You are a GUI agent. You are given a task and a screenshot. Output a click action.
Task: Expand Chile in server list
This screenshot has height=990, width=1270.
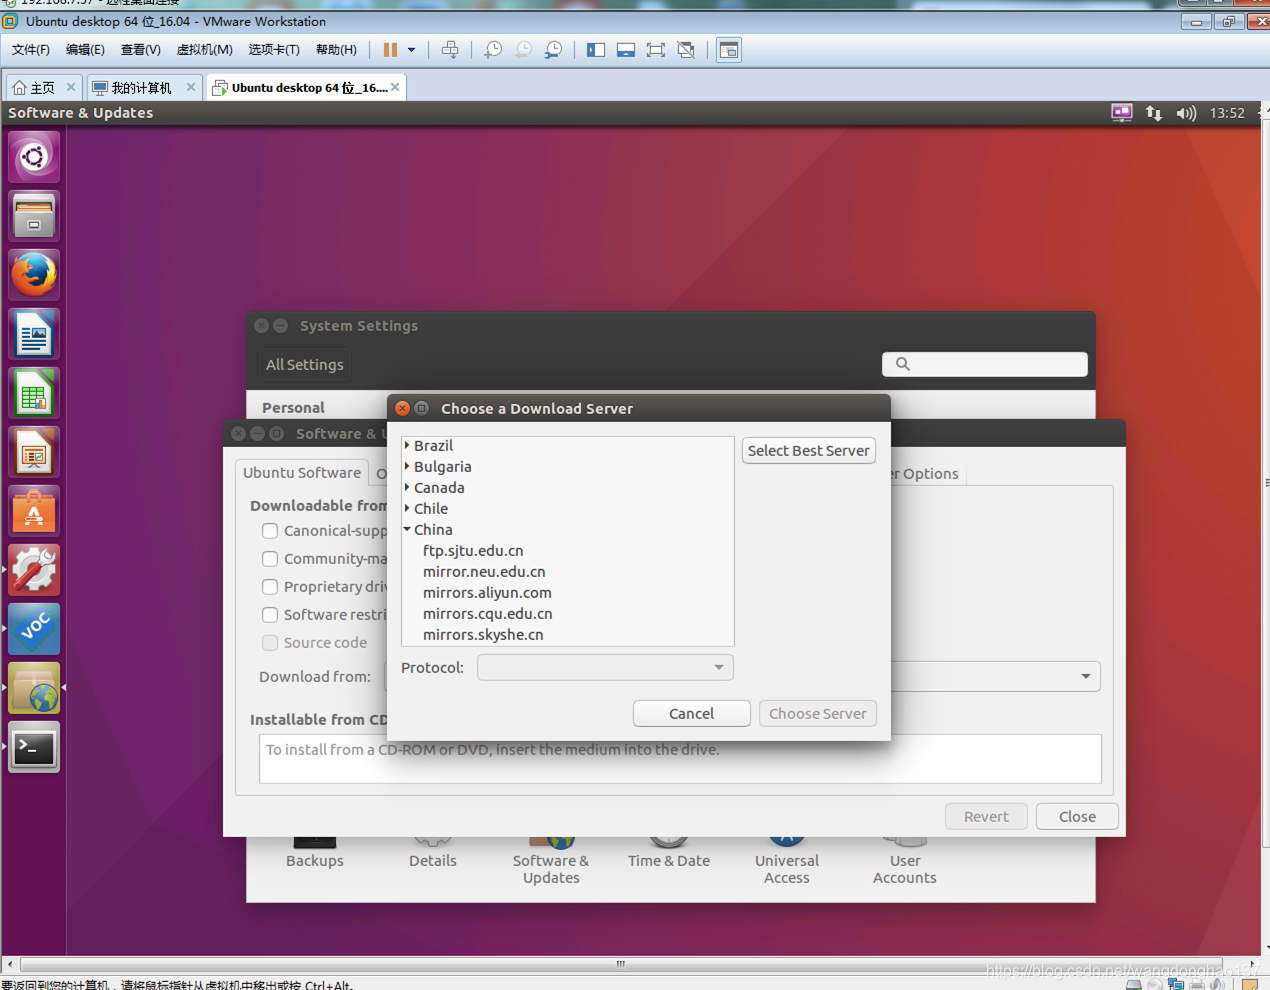pos(407,508)
